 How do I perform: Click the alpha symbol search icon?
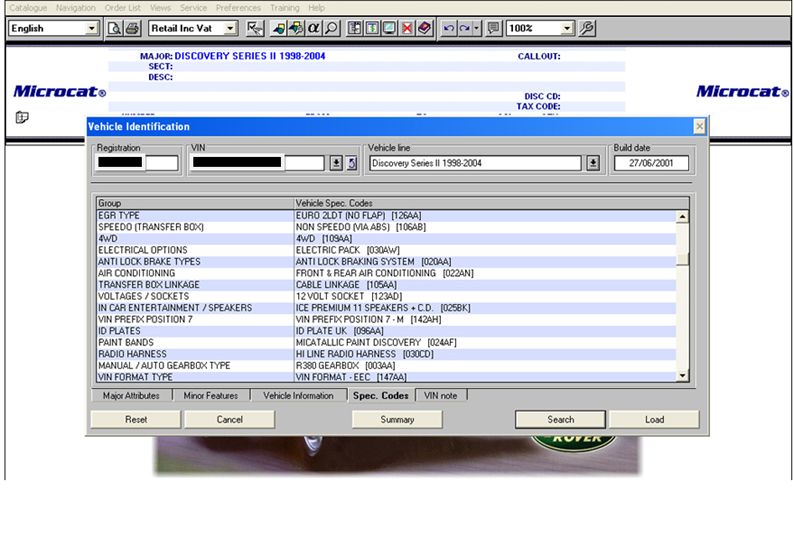click(313, 28)
